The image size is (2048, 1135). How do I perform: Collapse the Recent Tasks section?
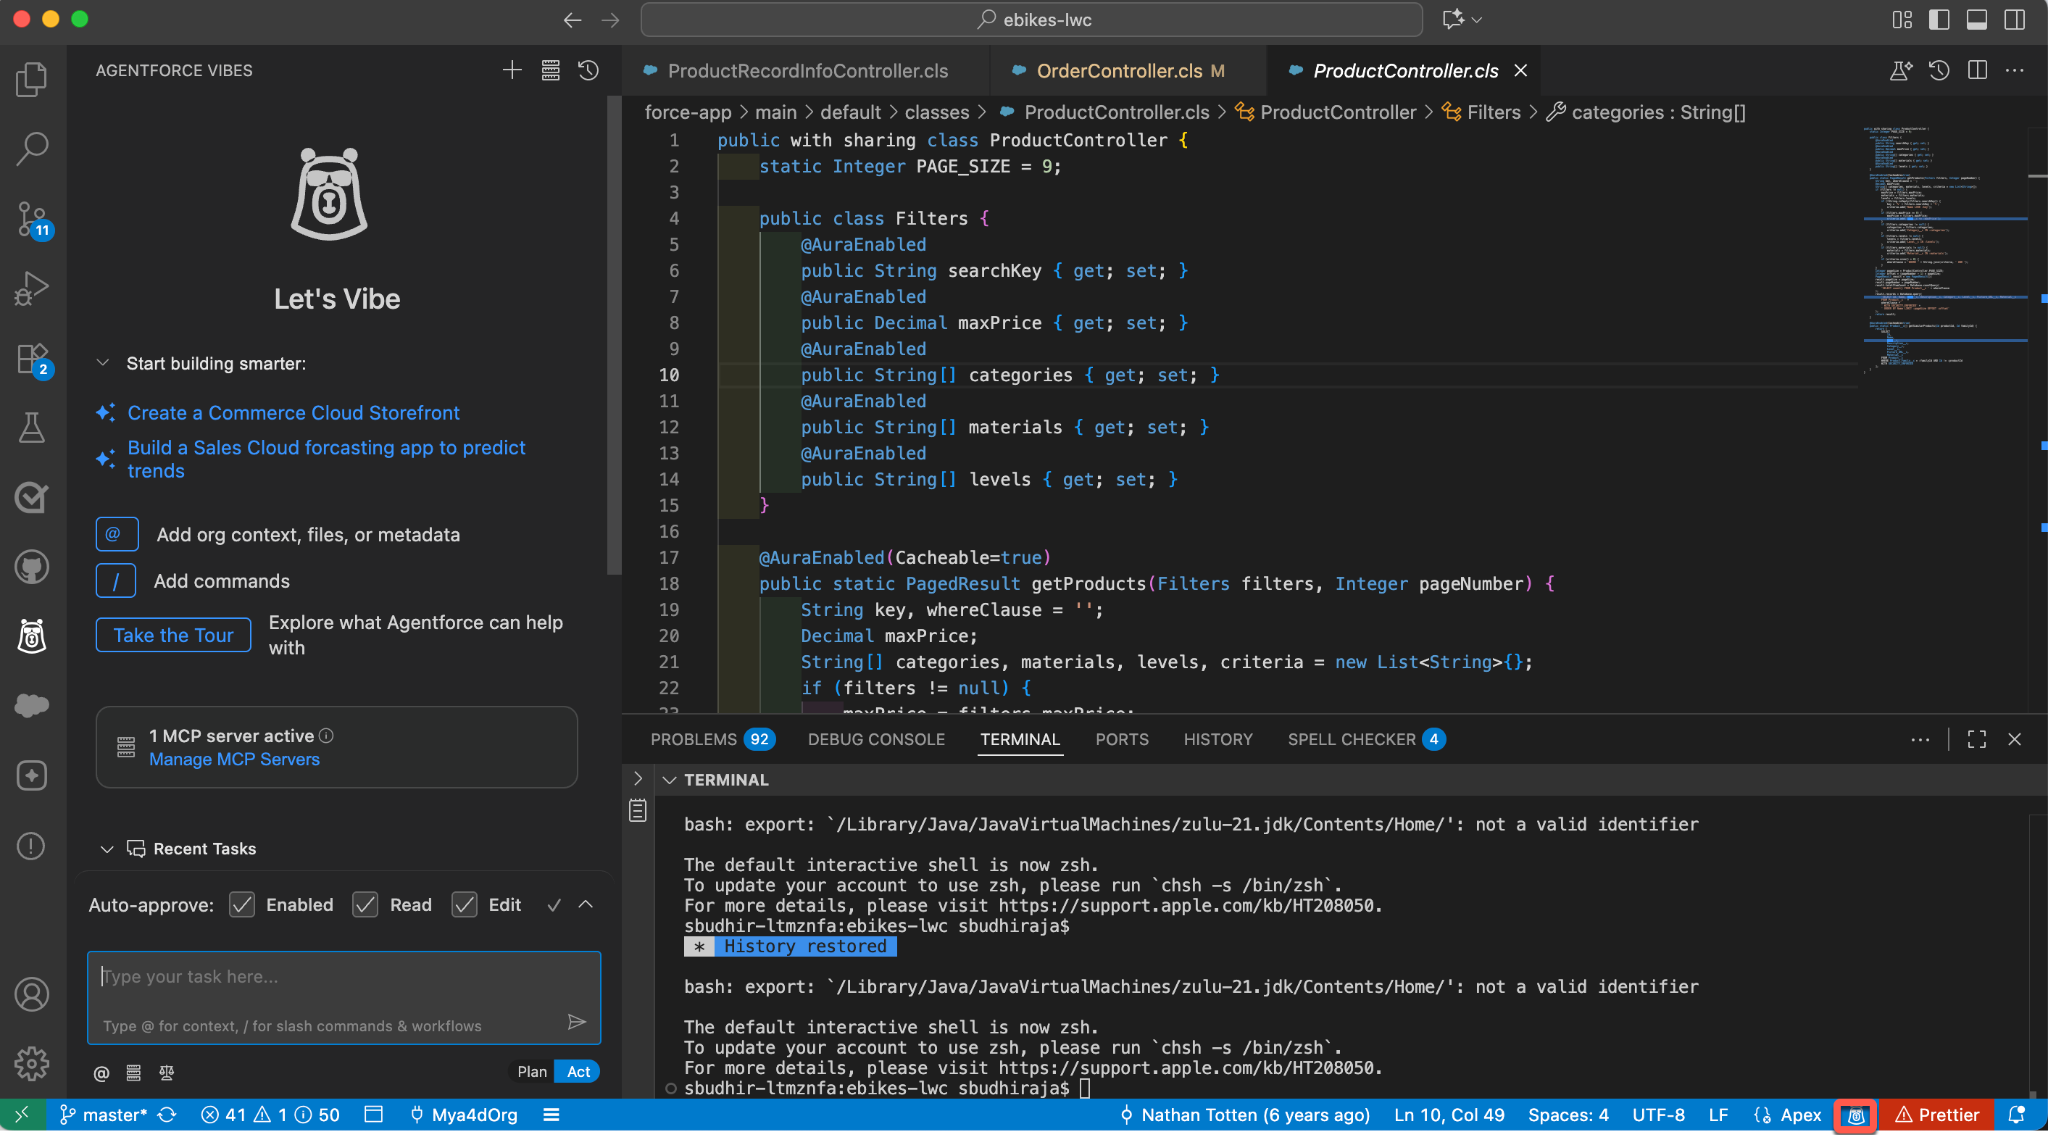click(x=108, y=848)
